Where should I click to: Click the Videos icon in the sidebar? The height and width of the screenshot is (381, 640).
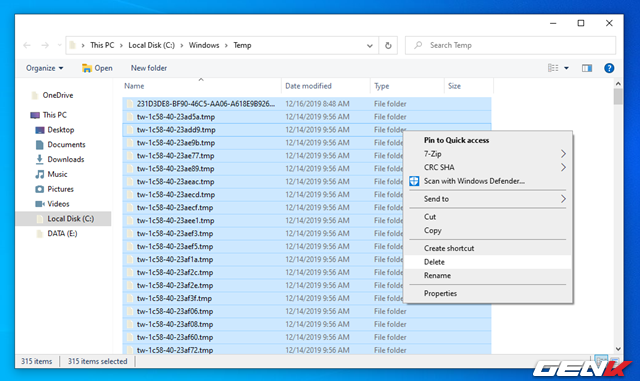click(x=40, y=204)
